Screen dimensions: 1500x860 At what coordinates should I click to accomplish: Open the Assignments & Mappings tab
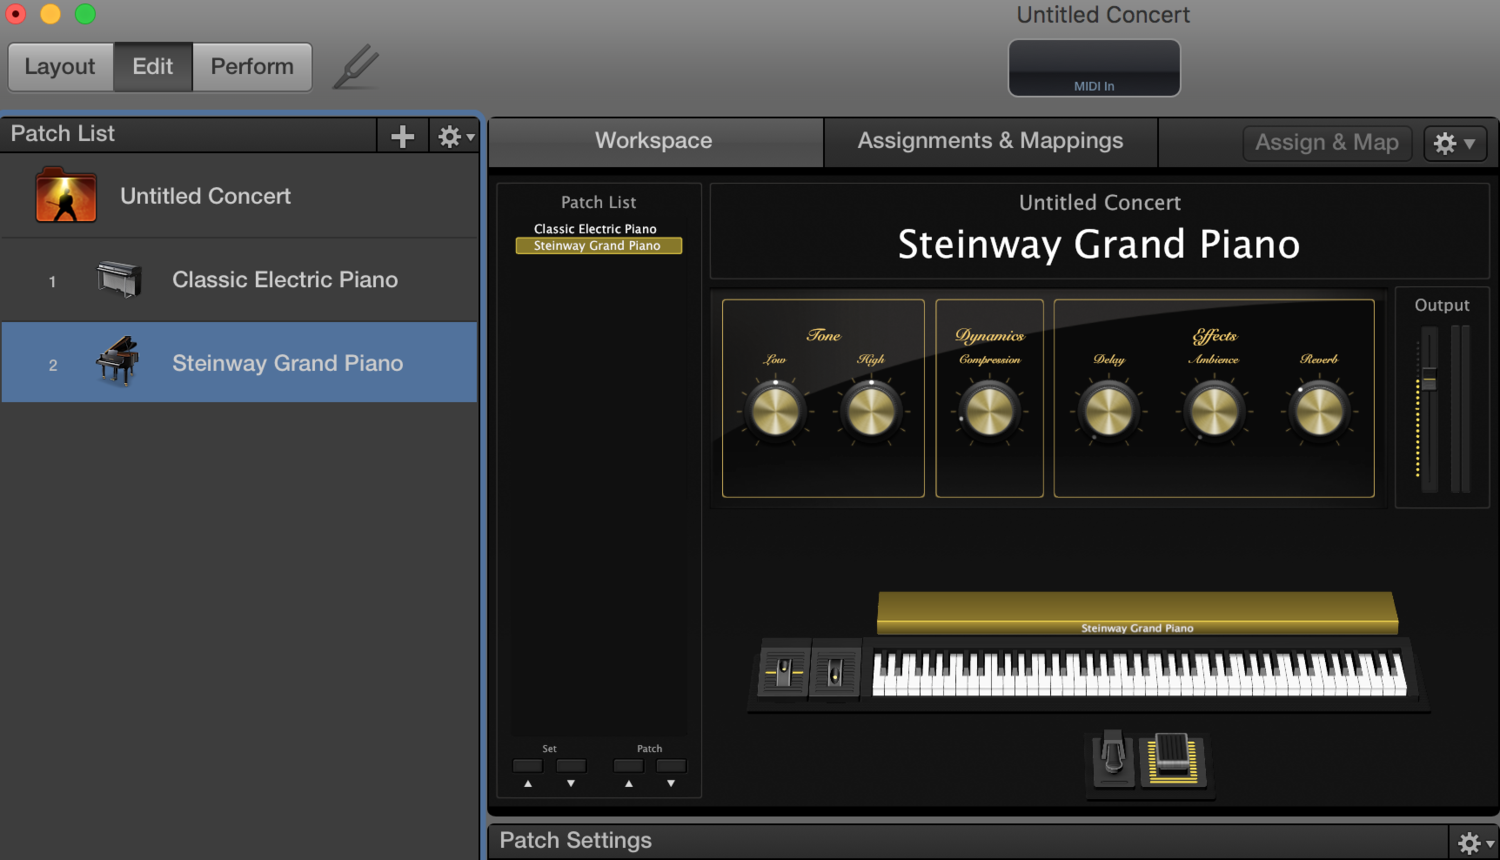pyautogui.click(x=991, y=142)
